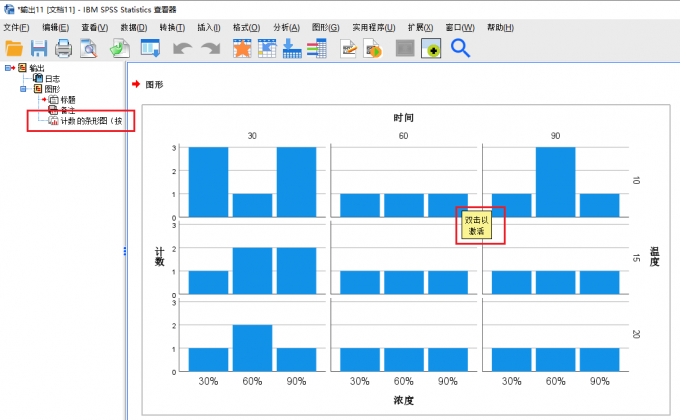Open the 图形(G) menu
Image resolution: width=680 pixels, height=420 pixels.
pos(325,28)
